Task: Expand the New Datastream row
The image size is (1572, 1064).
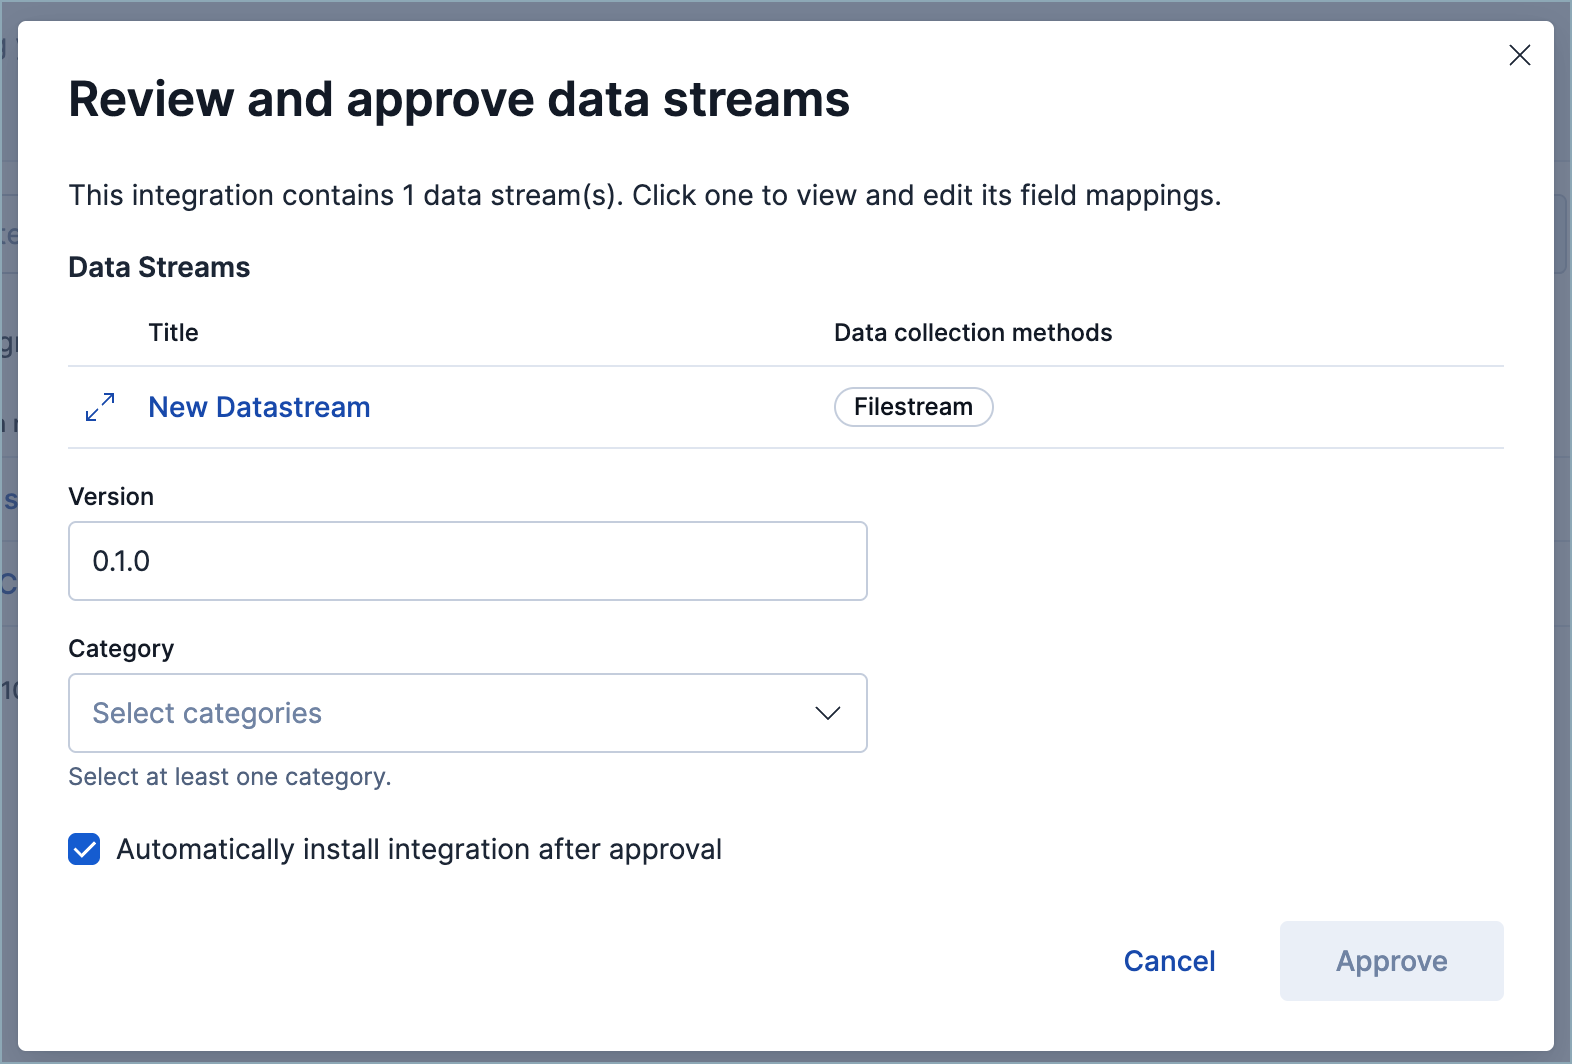Action: click(100, 407)
